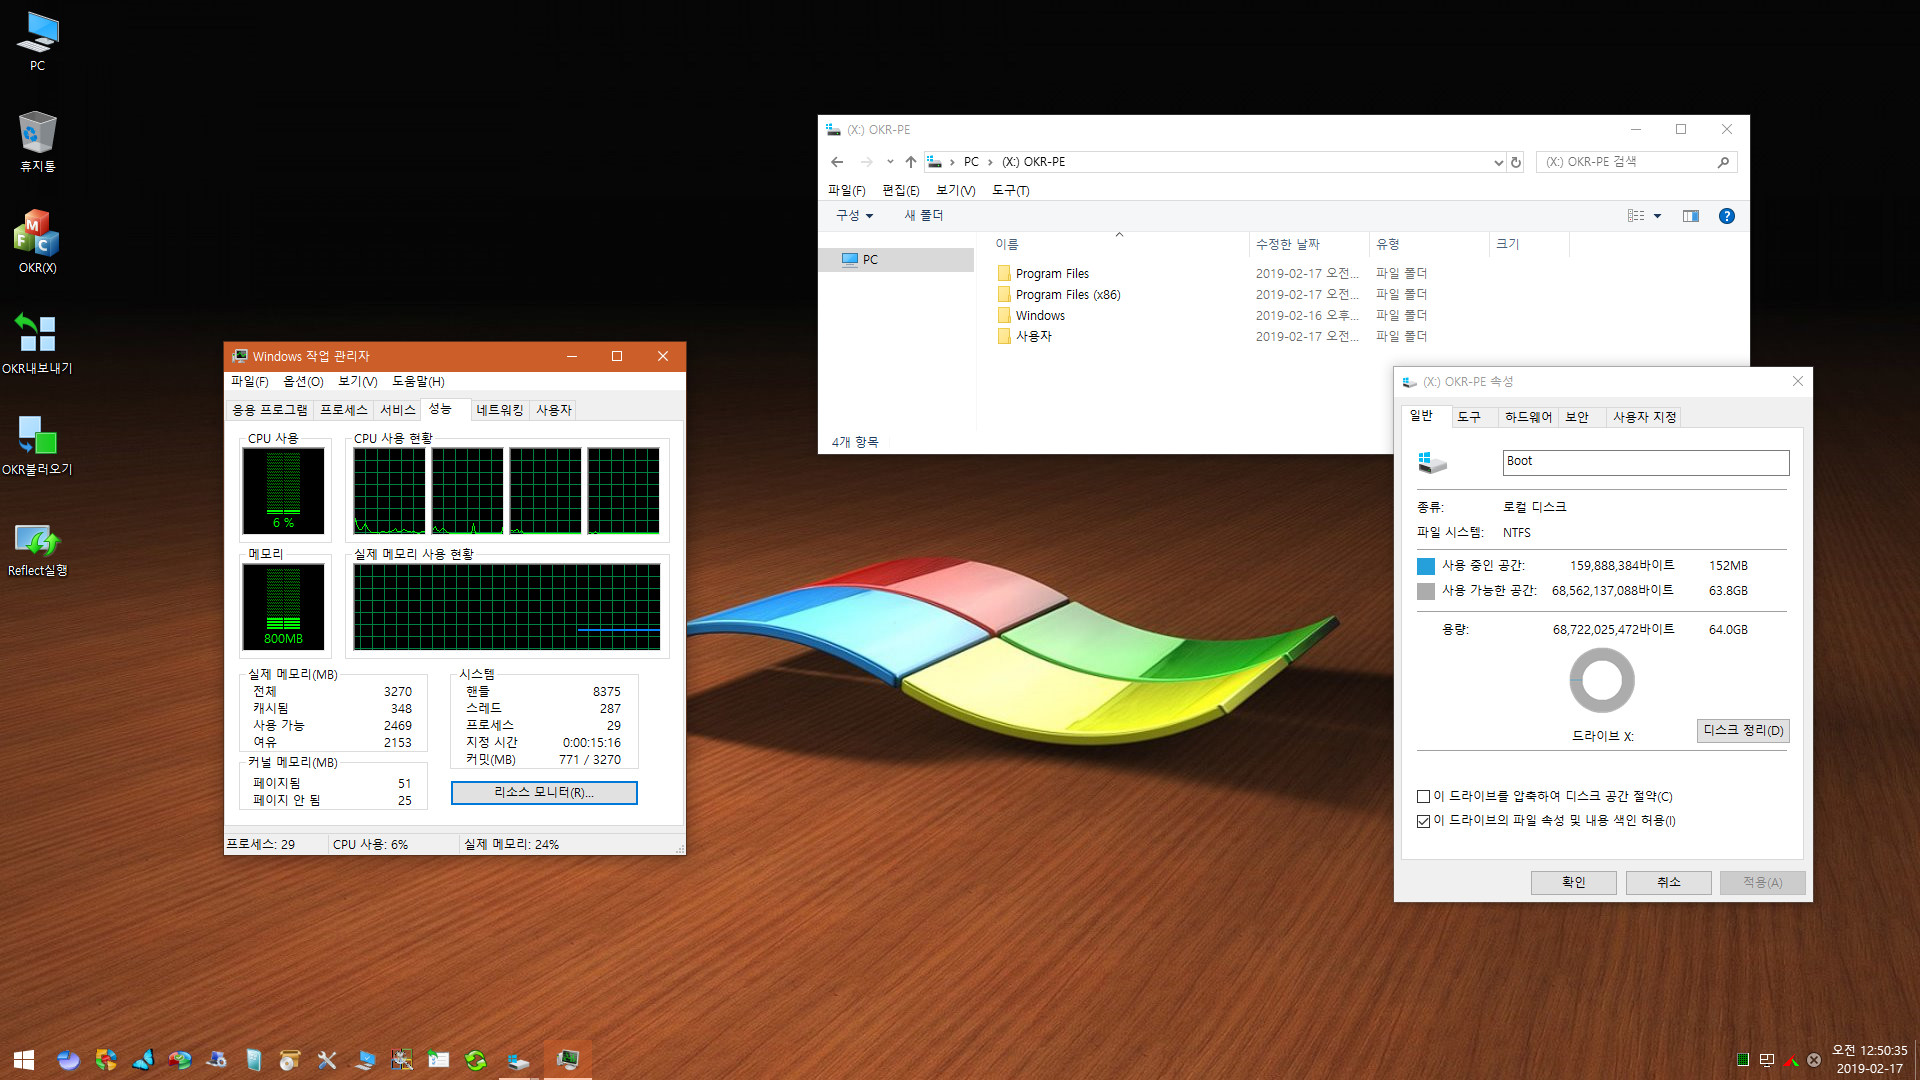Focus the drive label field containing Boot
Screen dimensions: 1920x1080
pos(1646,462)
